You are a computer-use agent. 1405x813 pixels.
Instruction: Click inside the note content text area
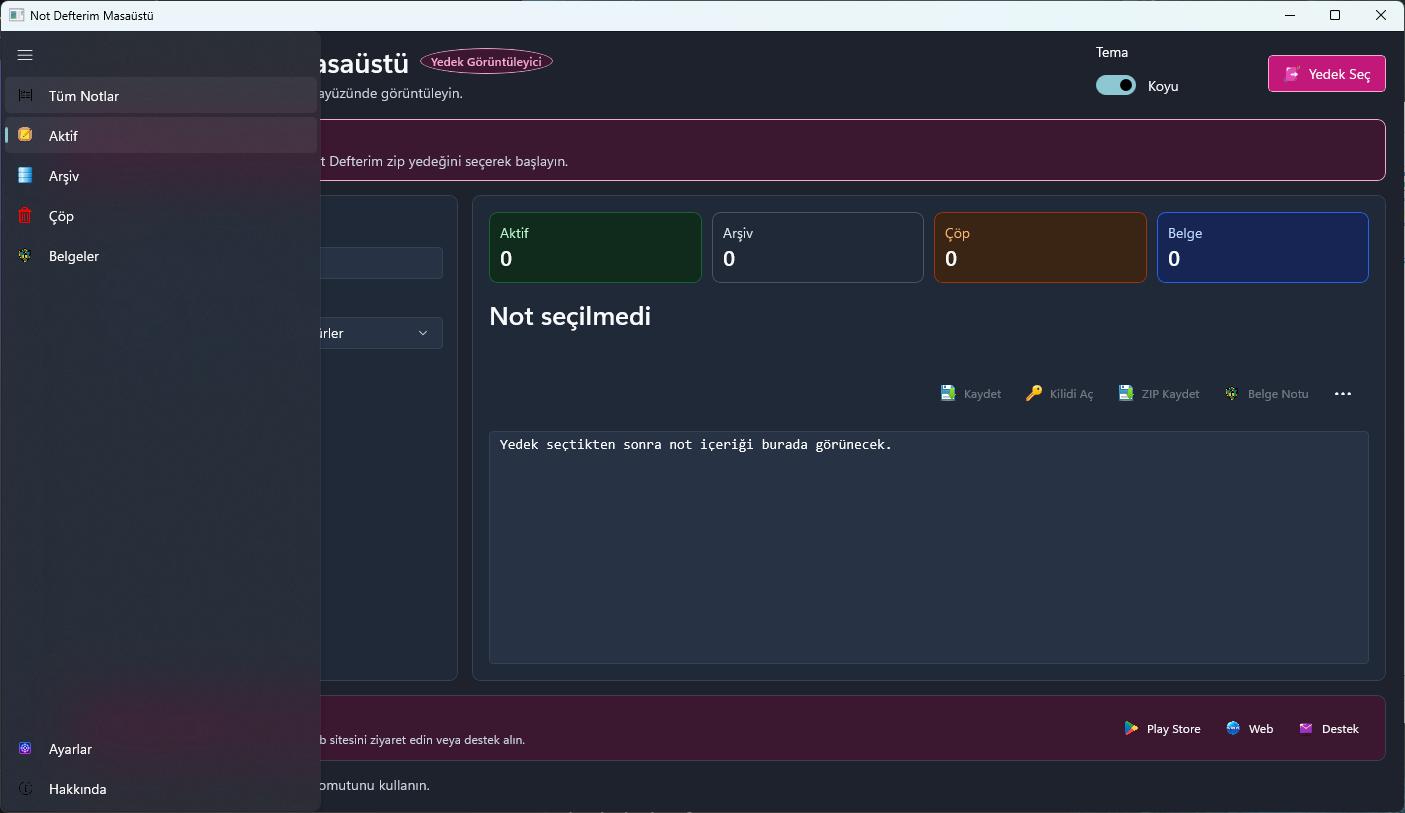pos(929,547)
